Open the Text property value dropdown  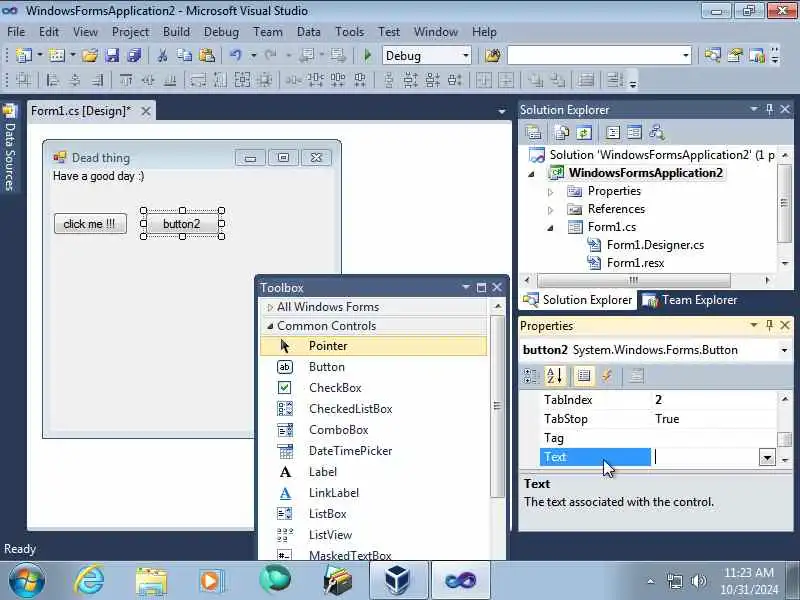click(767, 457)
